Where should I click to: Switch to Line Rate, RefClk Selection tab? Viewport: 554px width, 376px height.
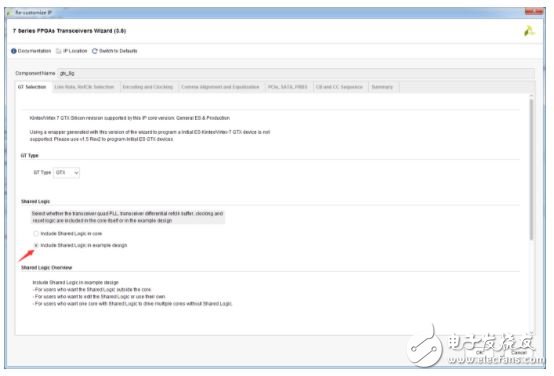coord(84,87)
